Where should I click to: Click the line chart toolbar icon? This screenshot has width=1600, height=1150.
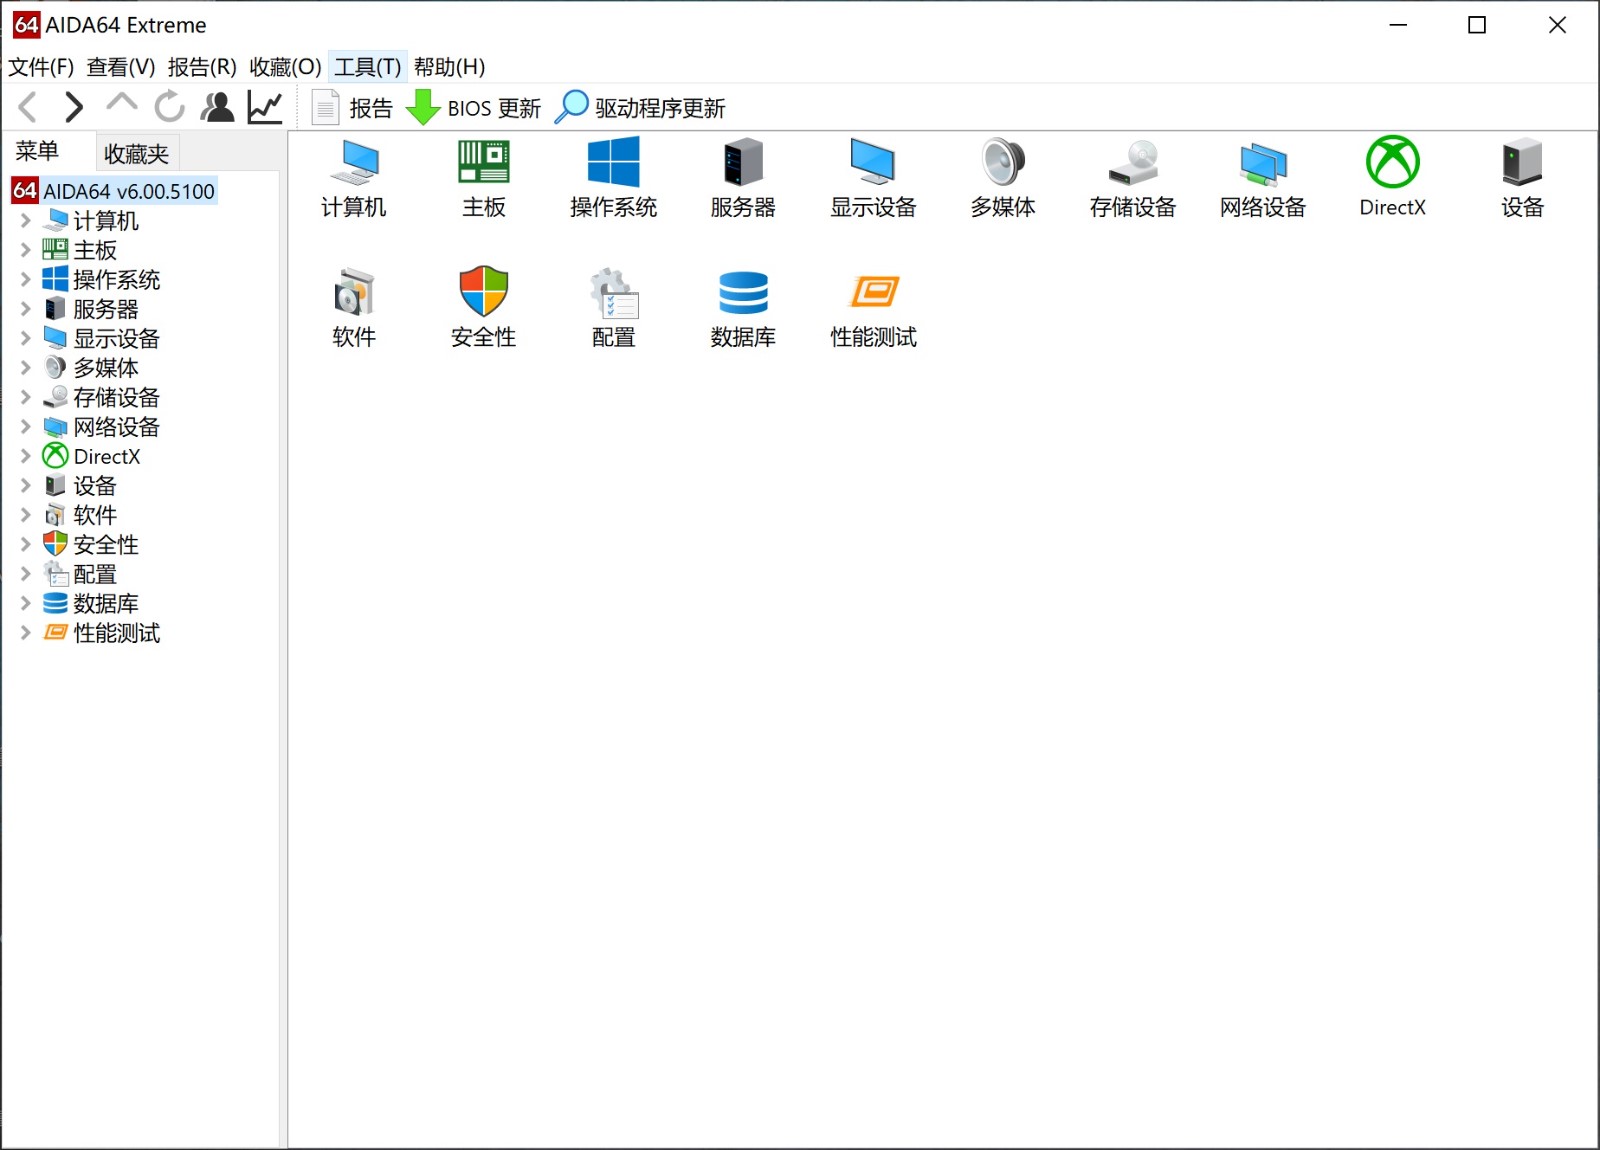265,107
